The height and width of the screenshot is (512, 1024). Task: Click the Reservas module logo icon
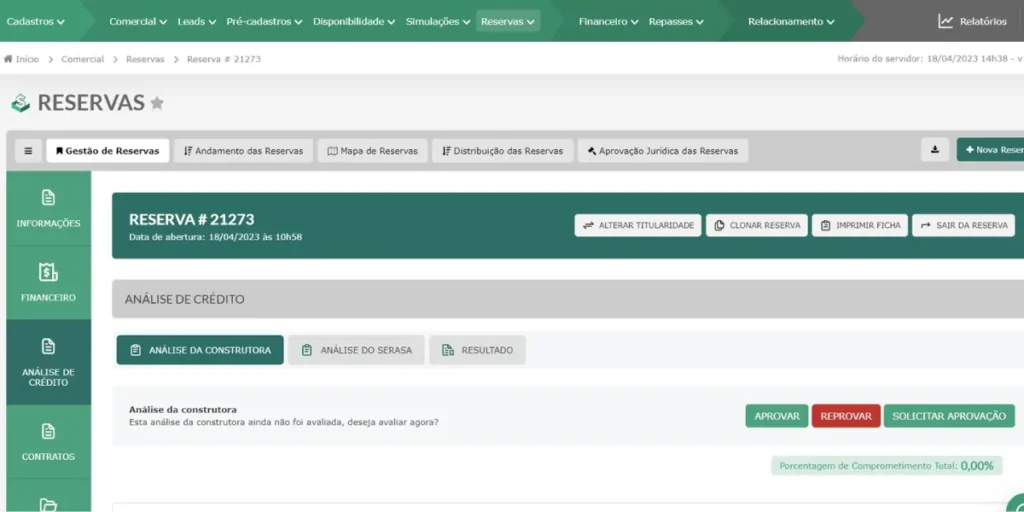tap(21, 103)
